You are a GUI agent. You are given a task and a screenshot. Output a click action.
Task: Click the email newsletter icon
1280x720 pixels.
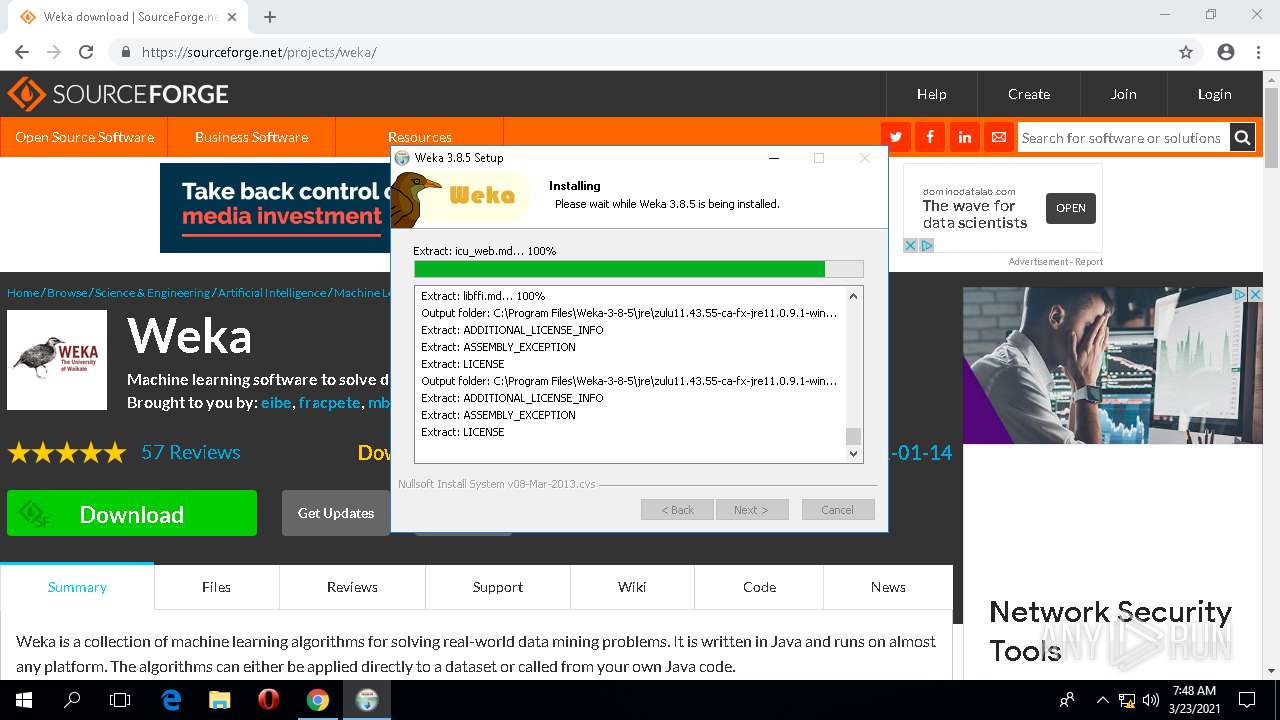pyautogui.click(x=999, y=137)
